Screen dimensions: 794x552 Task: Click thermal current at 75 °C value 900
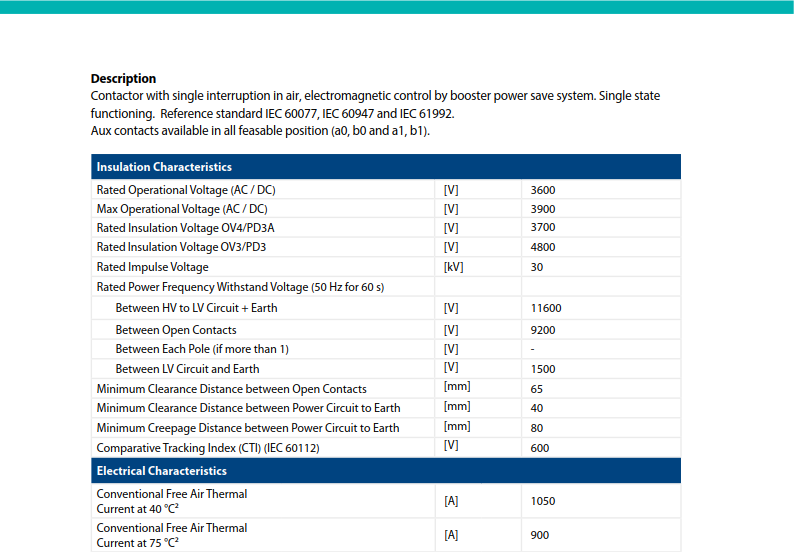(x=540, y=535)
